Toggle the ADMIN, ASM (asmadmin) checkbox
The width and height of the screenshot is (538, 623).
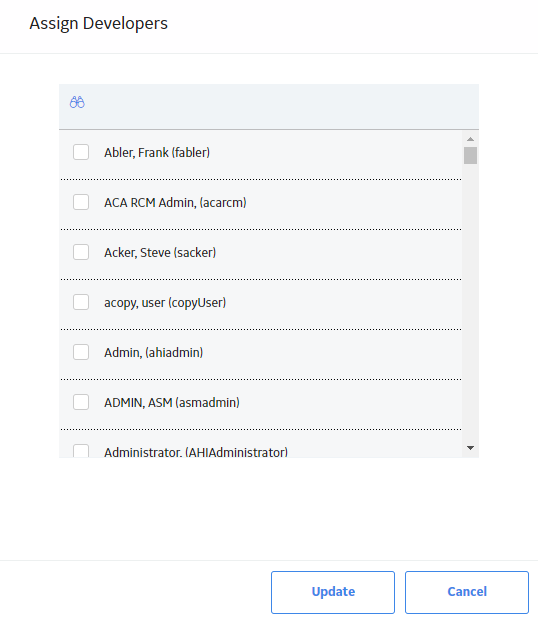pos(81,402)
